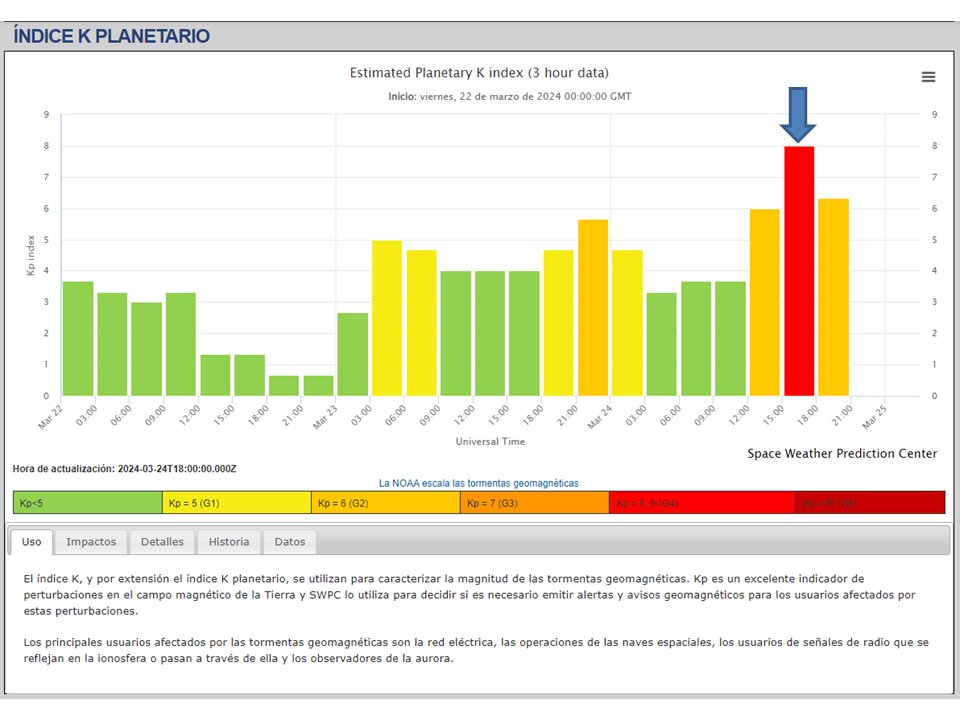The image size is (960, 720).
Task: Click the 'ÍNDICE K PLANETARIO' heading
Action: coord(111,36)
